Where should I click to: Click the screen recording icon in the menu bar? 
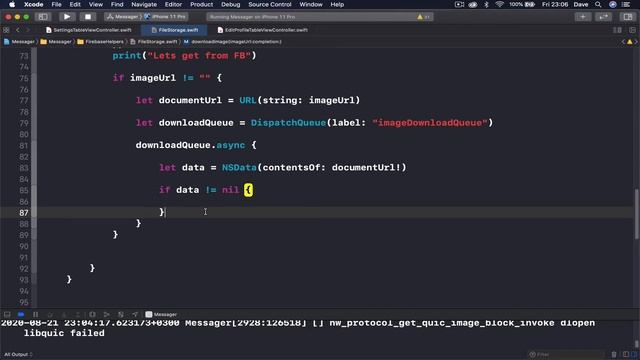[459, 4]
